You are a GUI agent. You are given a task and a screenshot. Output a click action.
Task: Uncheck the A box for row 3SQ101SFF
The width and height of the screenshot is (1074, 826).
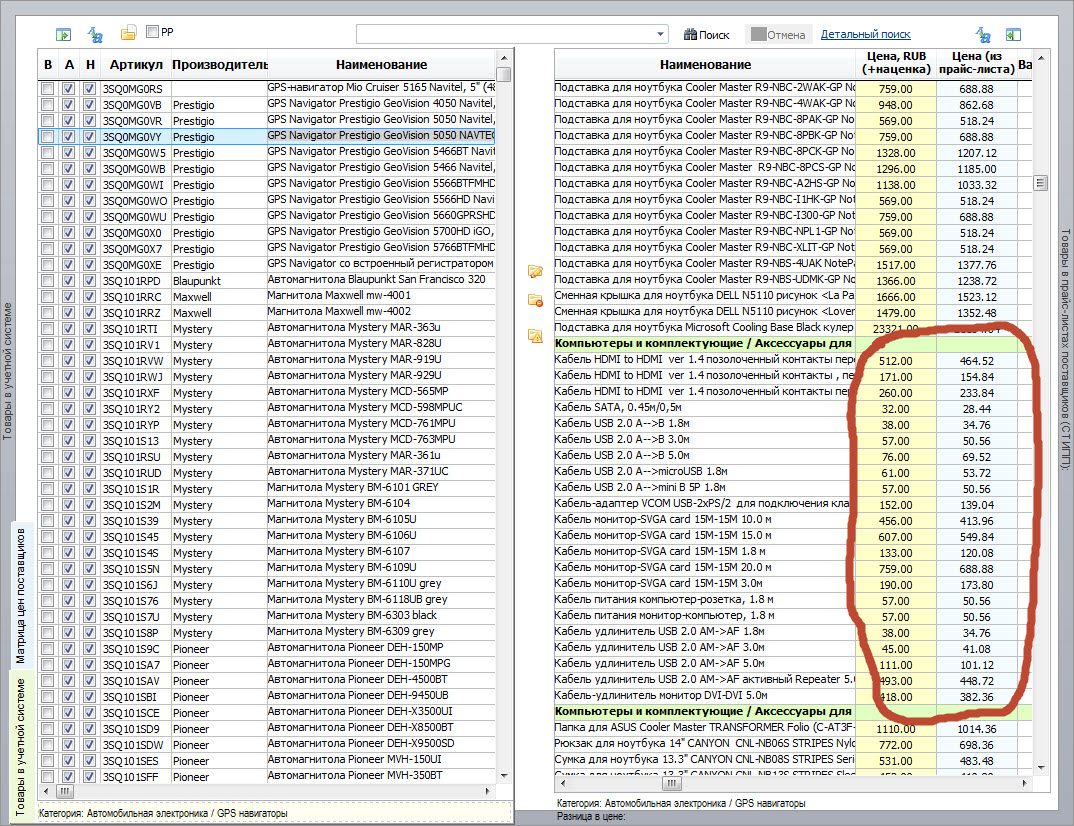(68, 777)
